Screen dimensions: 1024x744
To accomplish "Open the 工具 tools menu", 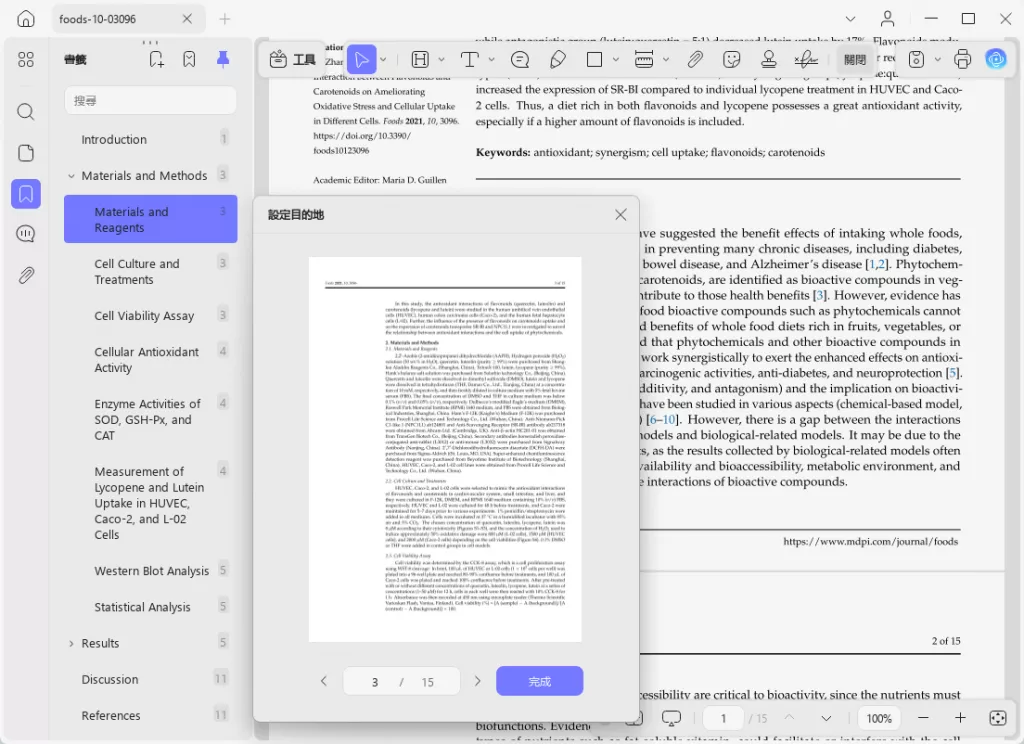I will tap(293, 60).
